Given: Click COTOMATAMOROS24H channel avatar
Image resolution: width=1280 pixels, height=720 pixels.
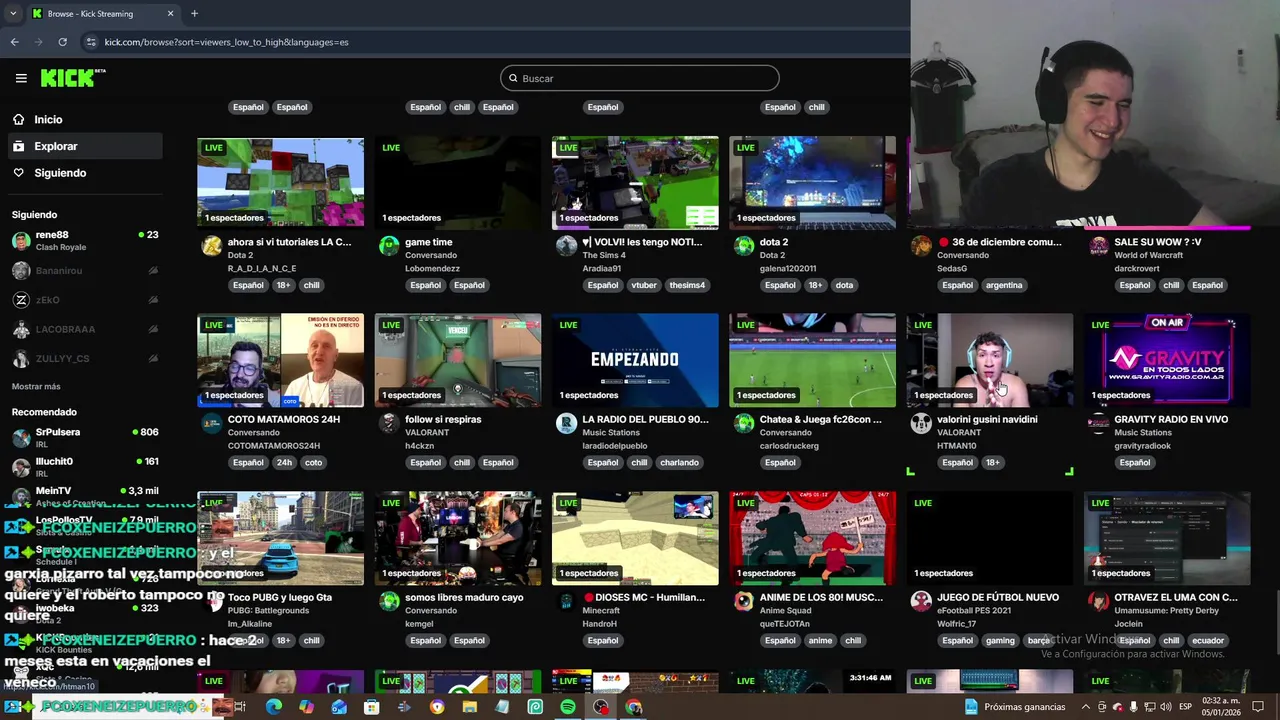Looking at the screenshot, I should click(211, 423).
